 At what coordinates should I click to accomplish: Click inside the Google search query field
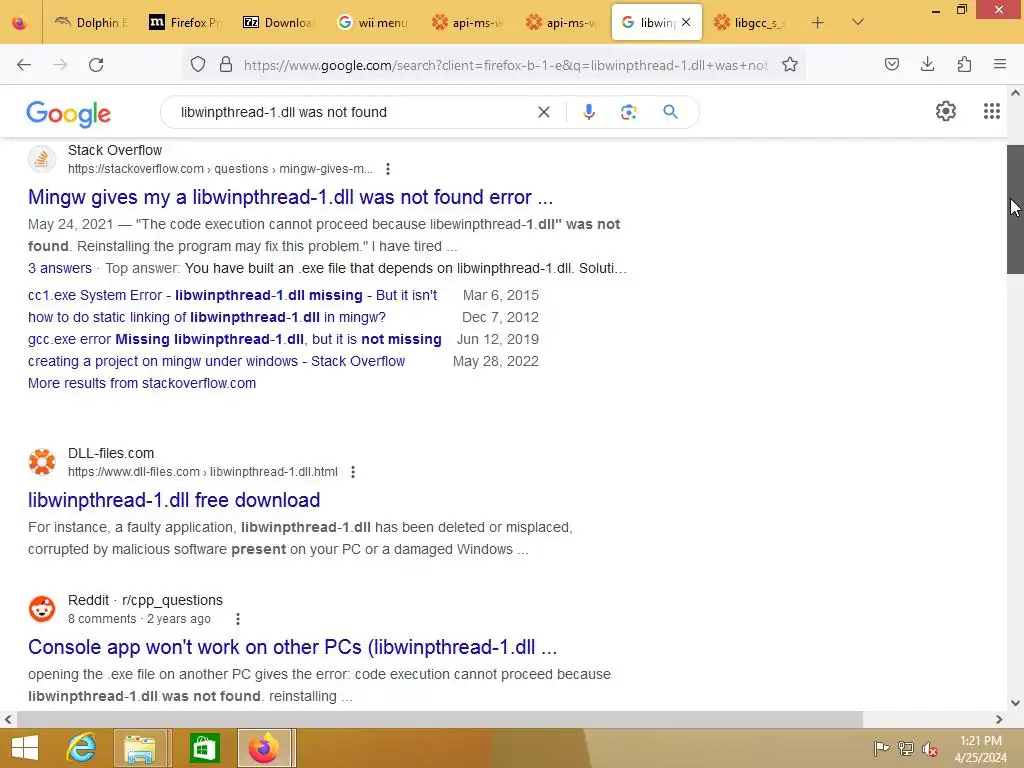tap(353, 112)
